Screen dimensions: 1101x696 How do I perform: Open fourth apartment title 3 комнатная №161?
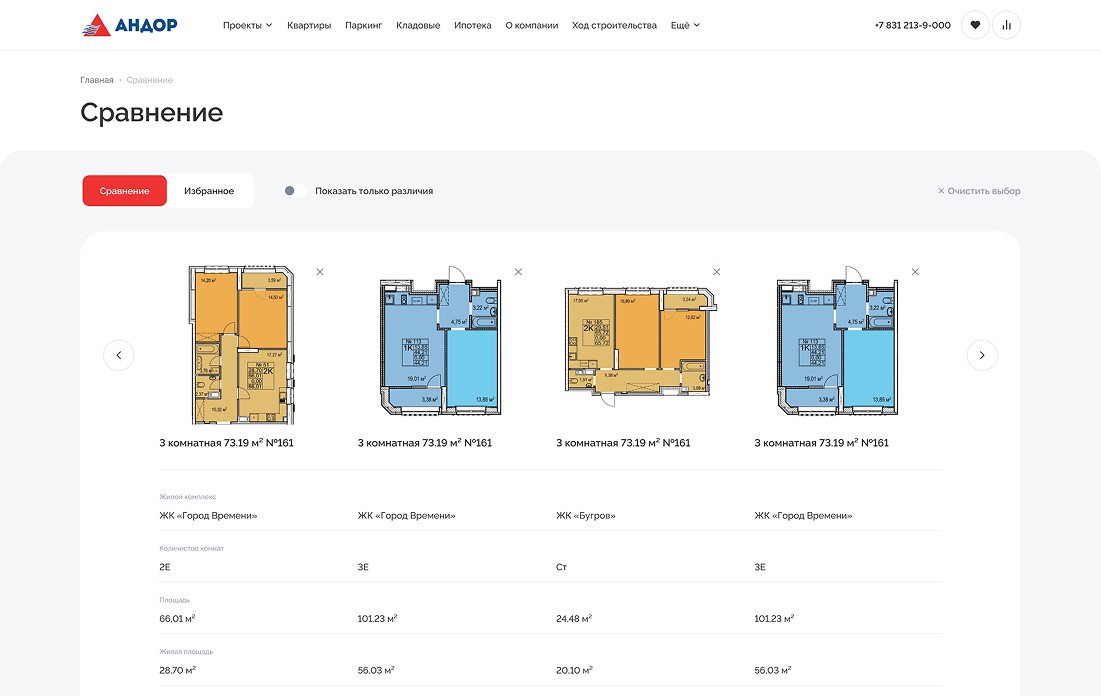pyautogui.click(x=822, y=443)
